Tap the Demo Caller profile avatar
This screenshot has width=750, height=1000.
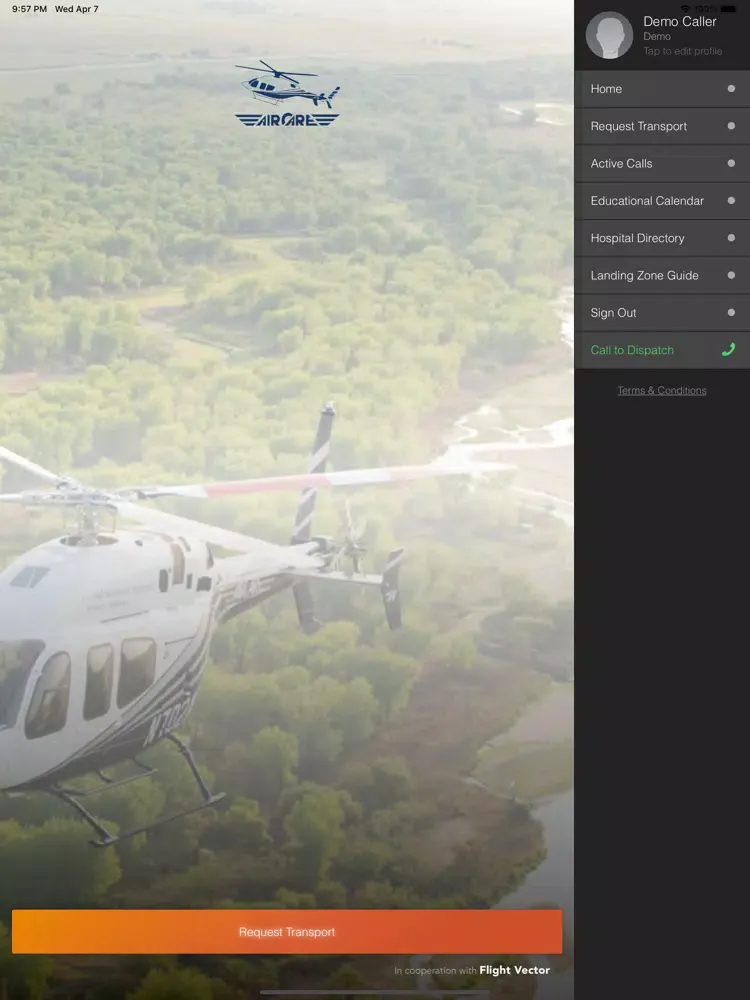(x=609, y=35)
